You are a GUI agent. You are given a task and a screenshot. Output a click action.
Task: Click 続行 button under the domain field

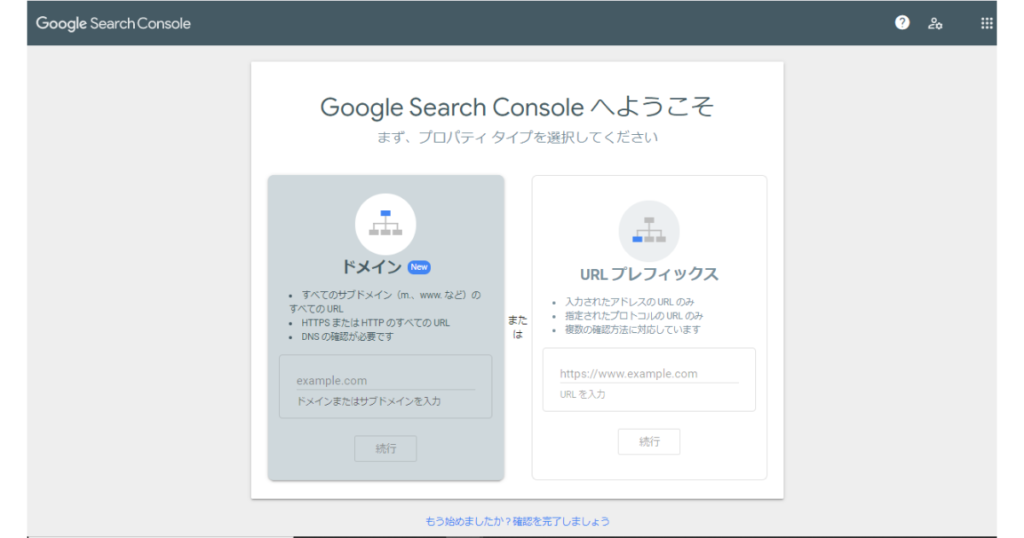pos(385,449)
